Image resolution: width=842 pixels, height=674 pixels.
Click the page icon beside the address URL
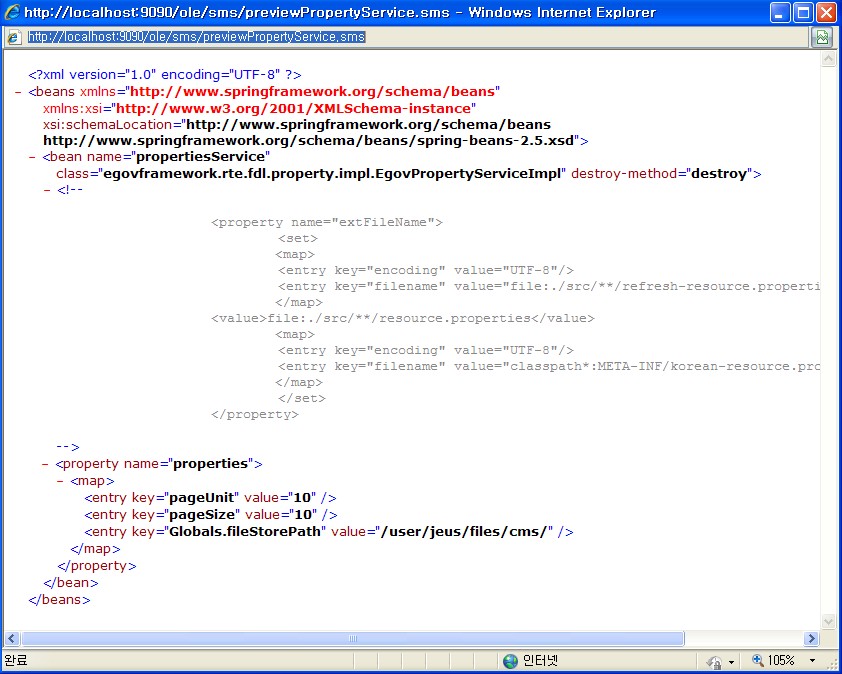pyautogui.click(x=13, y=37)
